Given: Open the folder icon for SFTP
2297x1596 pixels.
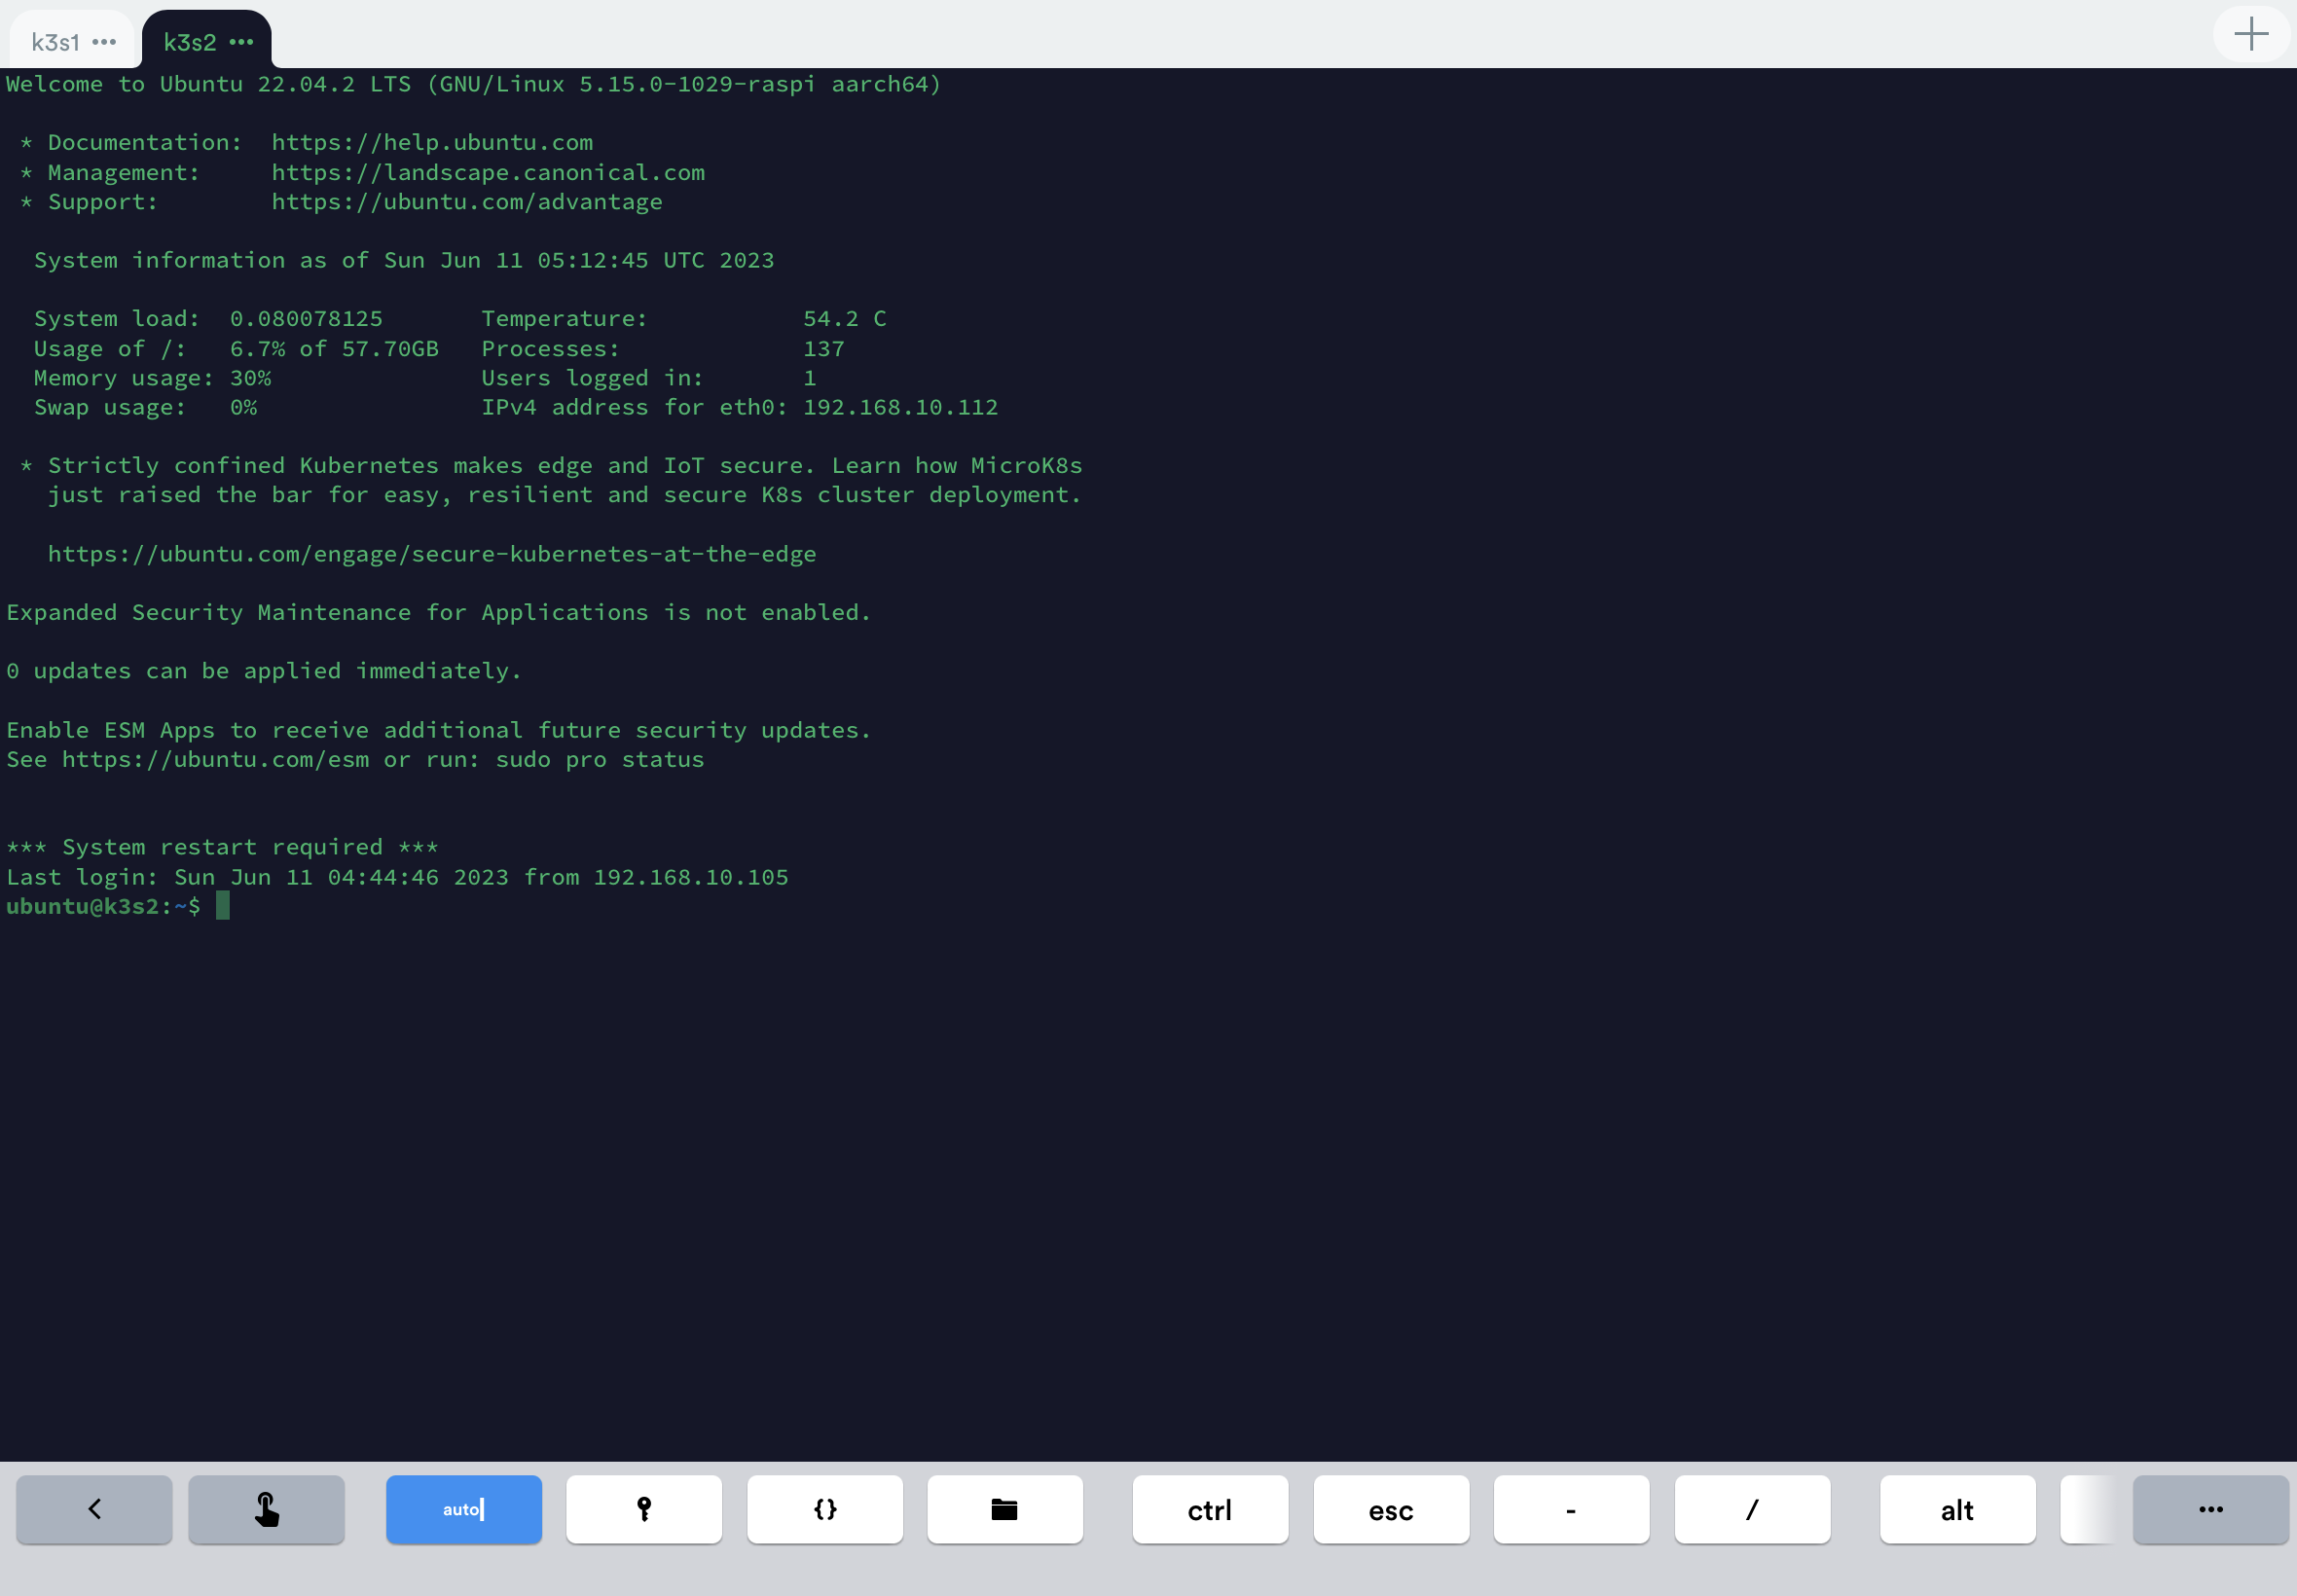Looking at the screenshot, I should 1004,1510.
